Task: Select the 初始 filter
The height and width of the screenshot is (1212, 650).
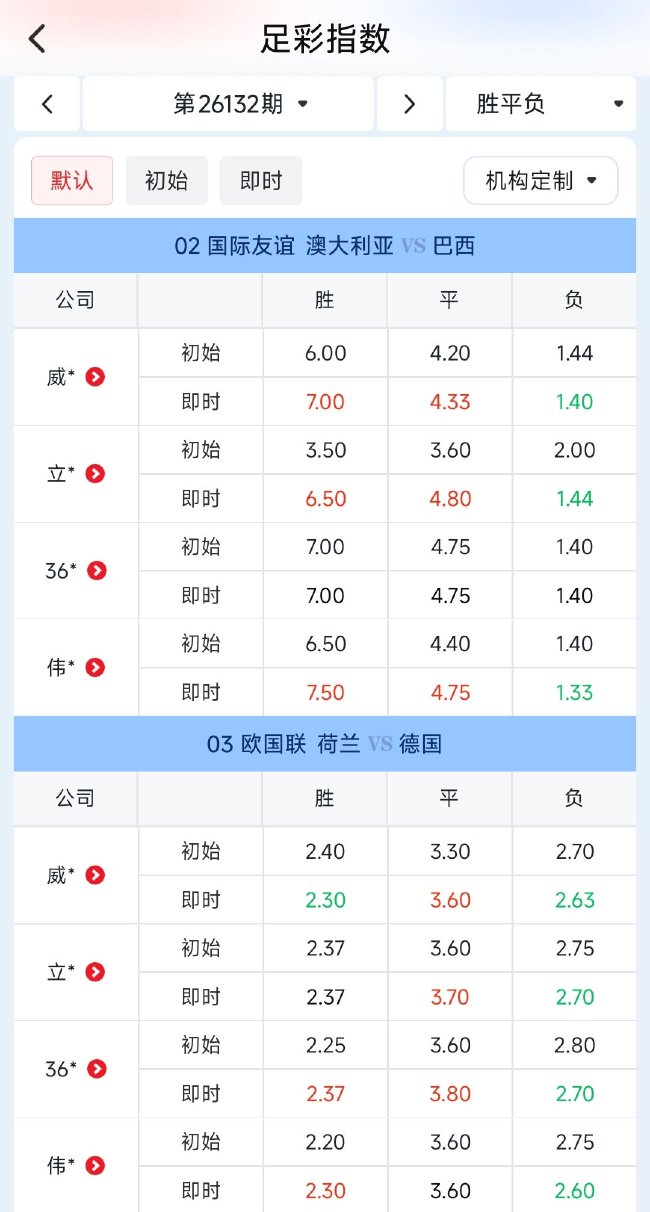Action: (167, 181)
